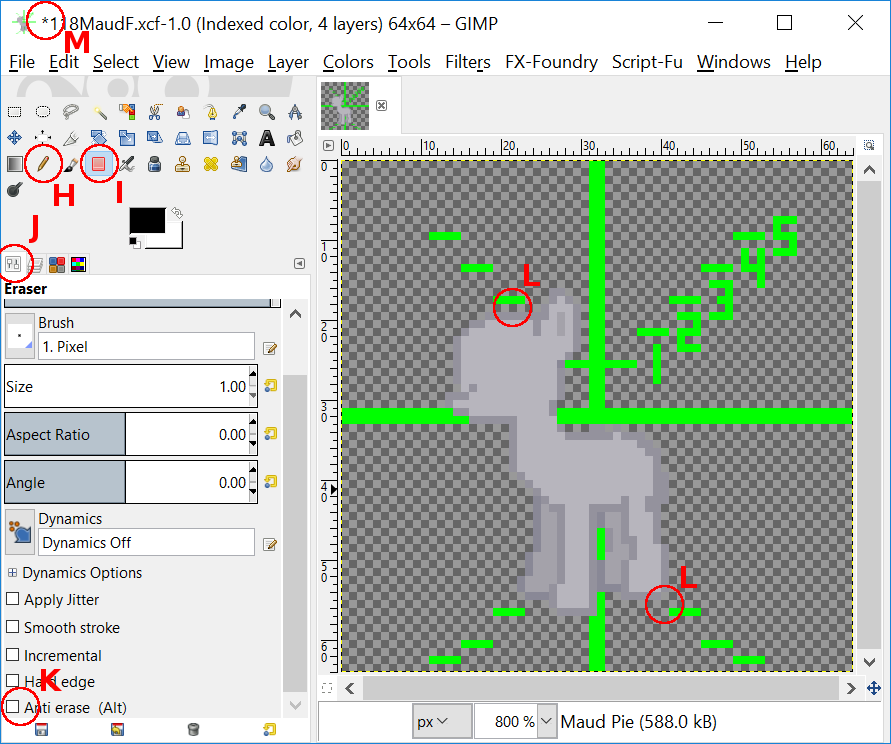Image resolution: width=891 pixels, height=744 pixels.
Task: Open the Colormap palette tab
Action: (x=78, y=264)
